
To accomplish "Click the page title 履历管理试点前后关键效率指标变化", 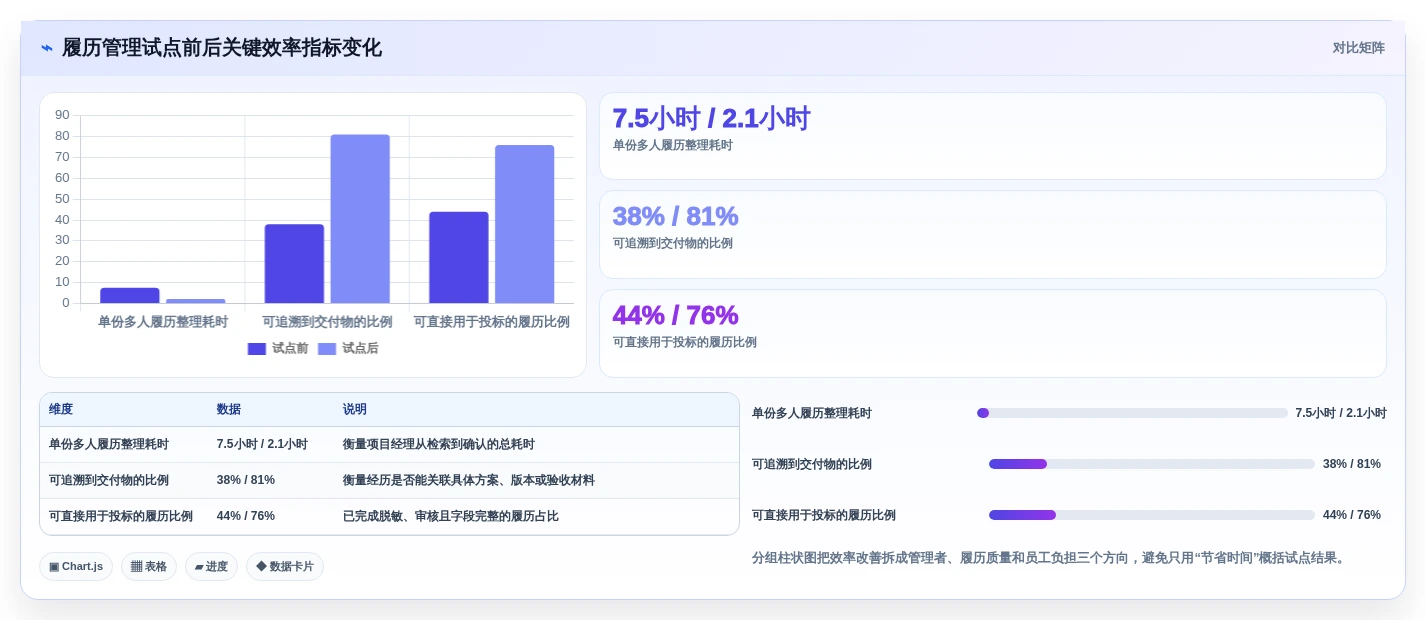I will click(222, 48).
